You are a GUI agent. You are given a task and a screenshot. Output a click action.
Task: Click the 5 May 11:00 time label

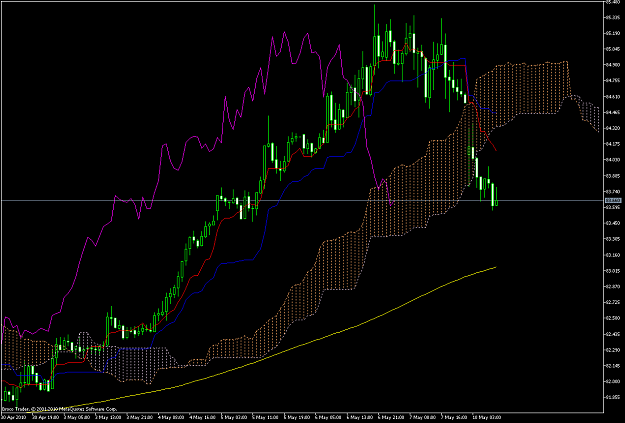266,417
